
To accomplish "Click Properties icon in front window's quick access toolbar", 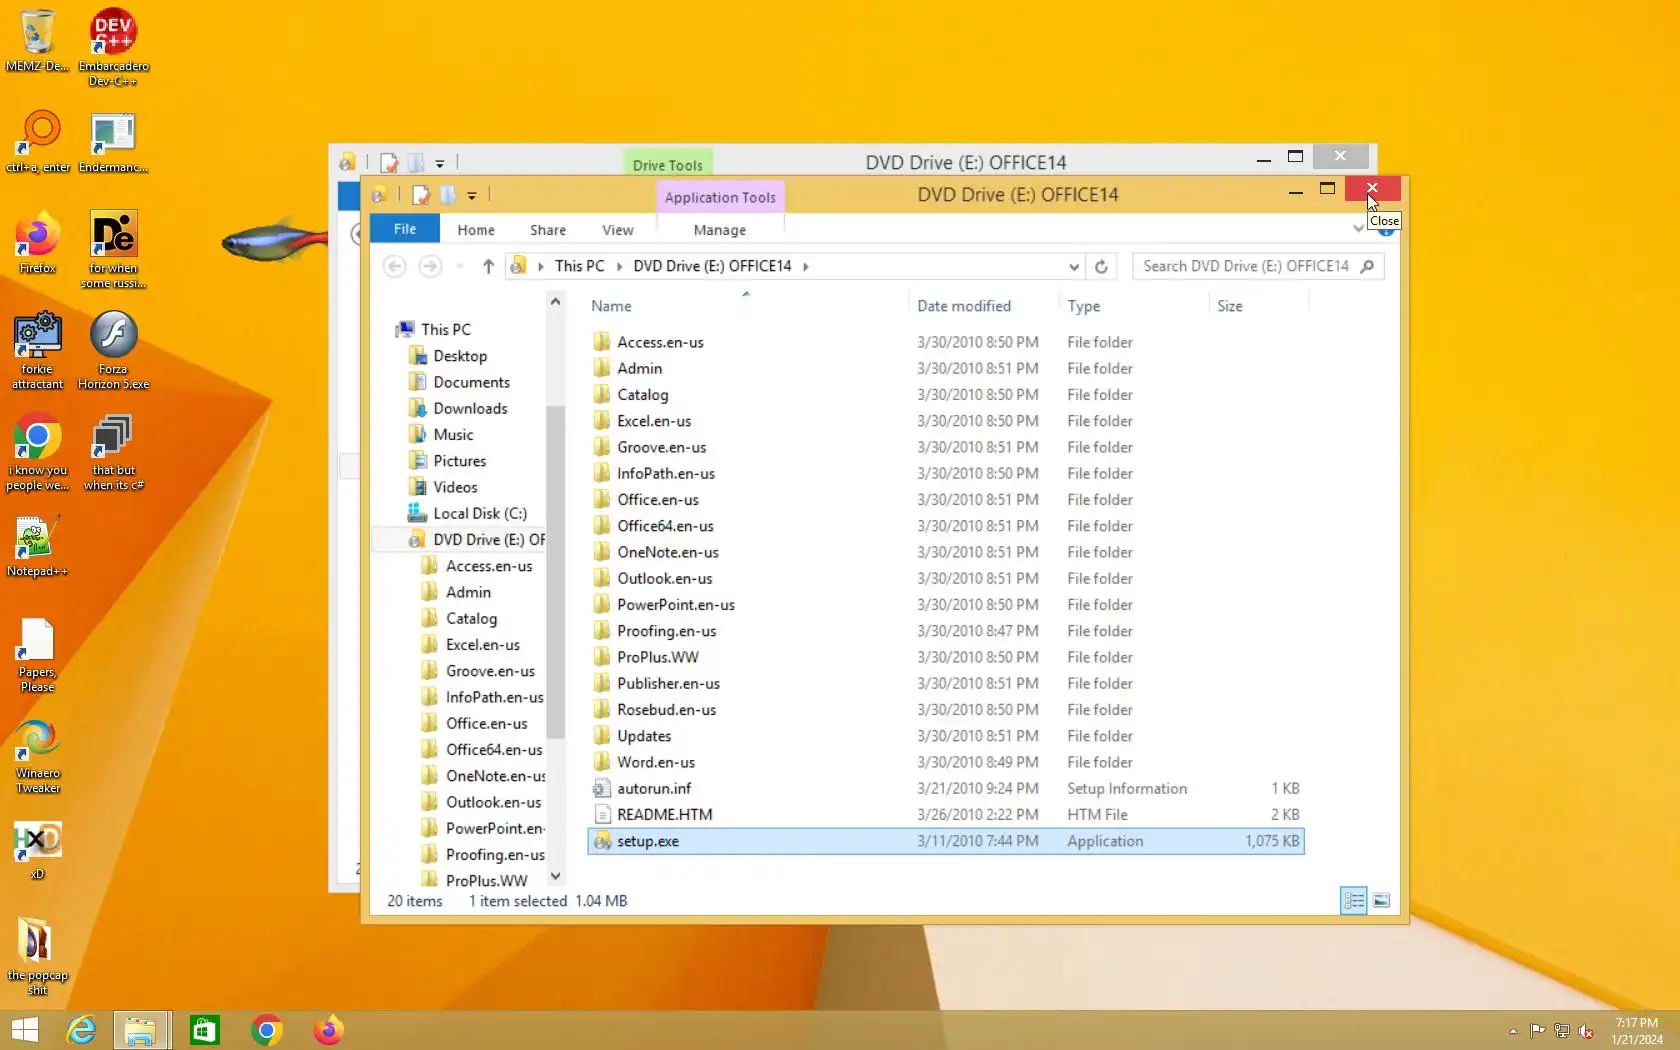I will [x=421, y=195].
